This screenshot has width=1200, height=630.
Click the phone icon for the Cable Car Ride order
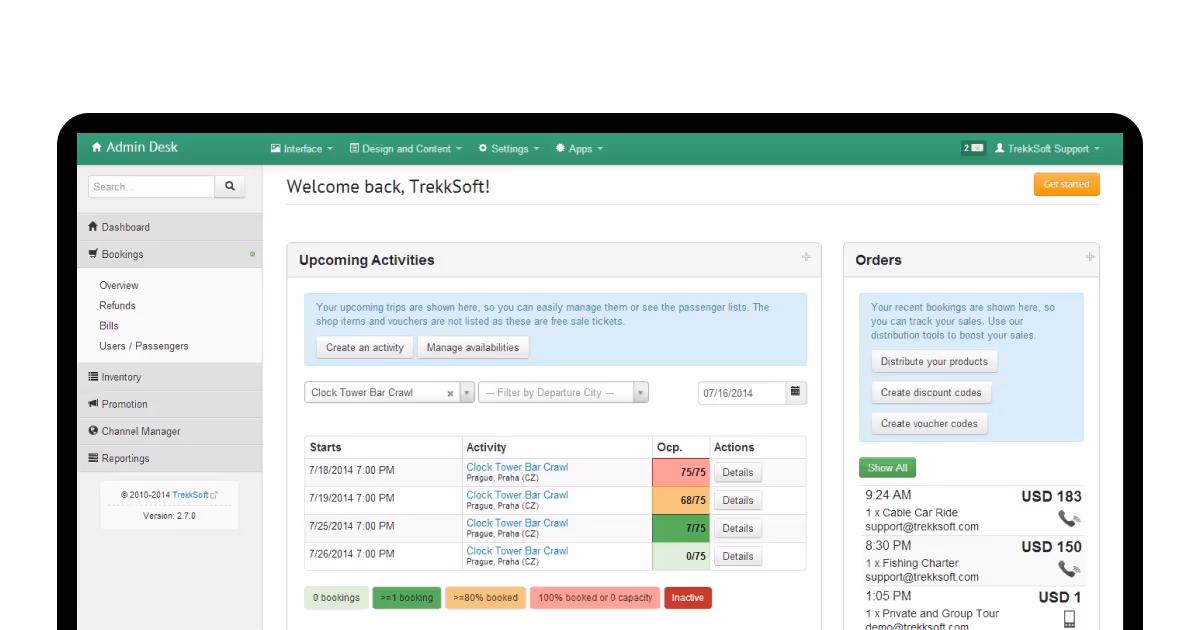click(x=1069, y=519)
